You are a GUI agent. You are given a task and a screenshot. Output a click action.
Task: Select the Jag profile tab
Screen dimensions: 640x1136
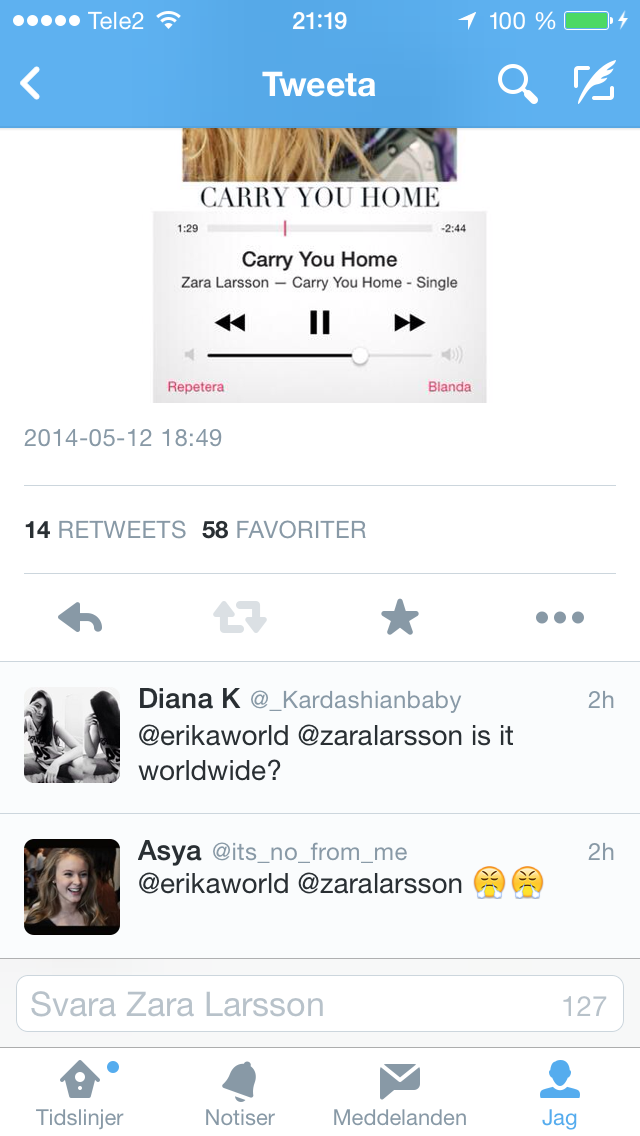click(560, 1092)
